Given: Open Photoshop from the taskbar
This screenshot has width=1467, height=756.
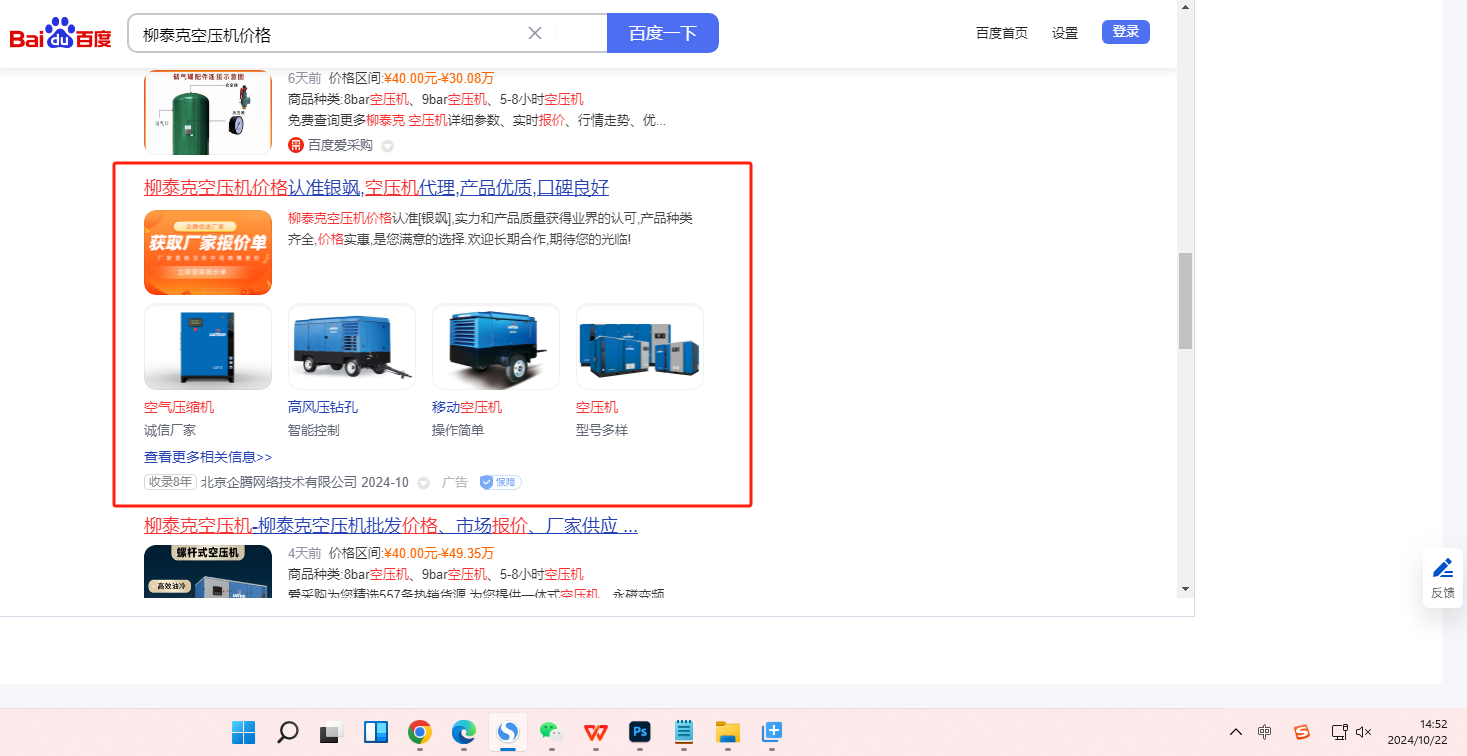Looking at the screenshot, I should [x=639, y=732].
